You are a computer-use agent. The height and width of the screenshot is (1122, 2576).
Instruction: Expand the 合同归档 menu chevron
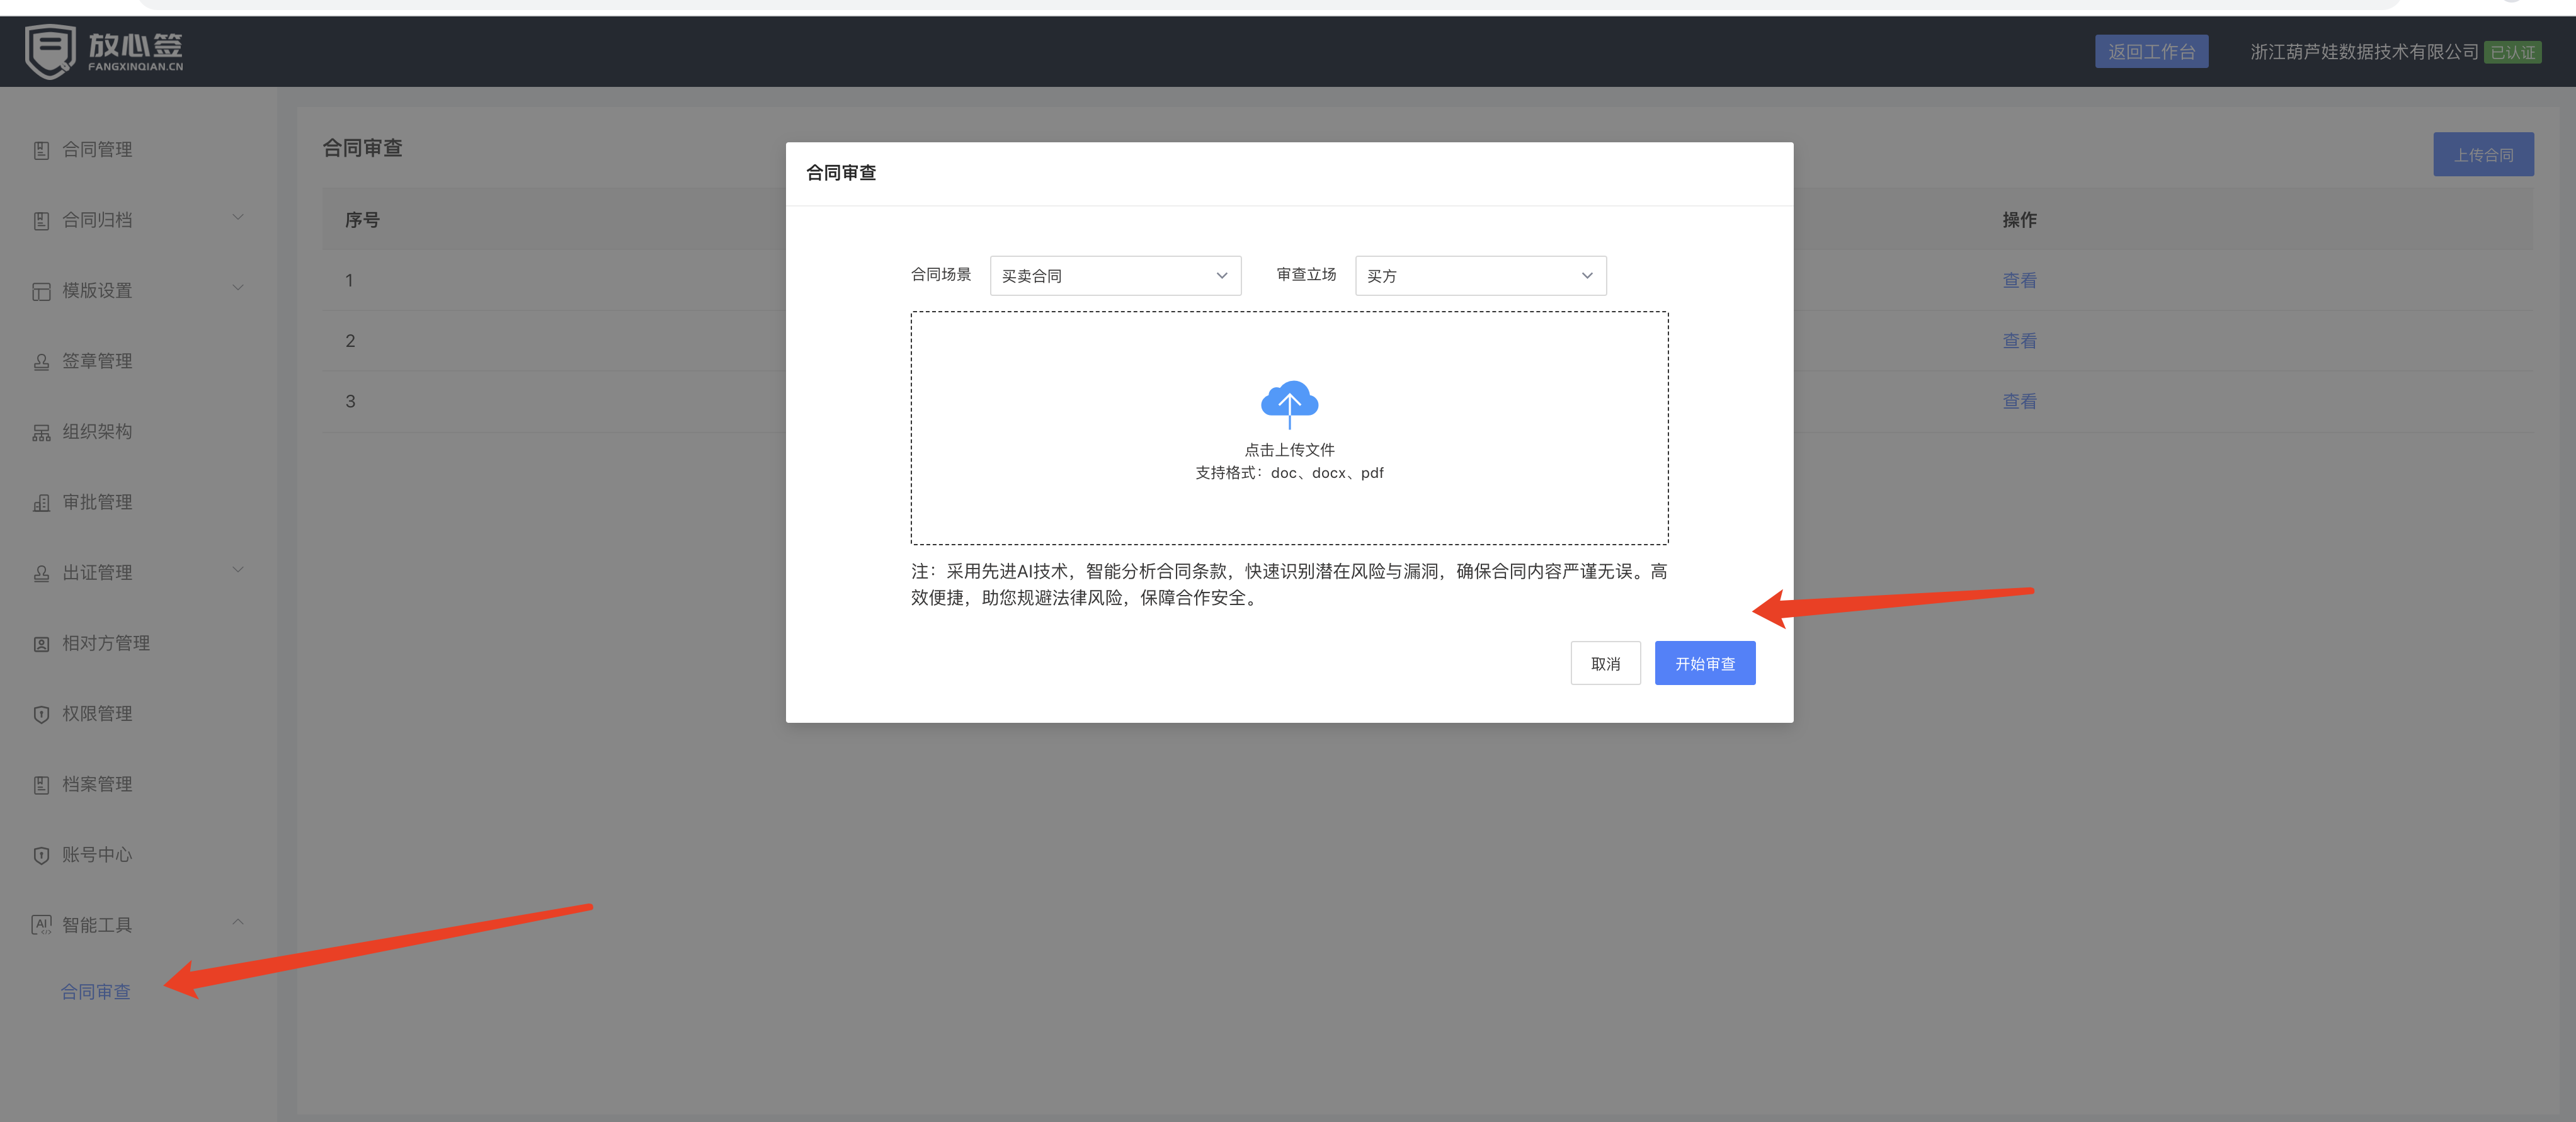(238, 217)
